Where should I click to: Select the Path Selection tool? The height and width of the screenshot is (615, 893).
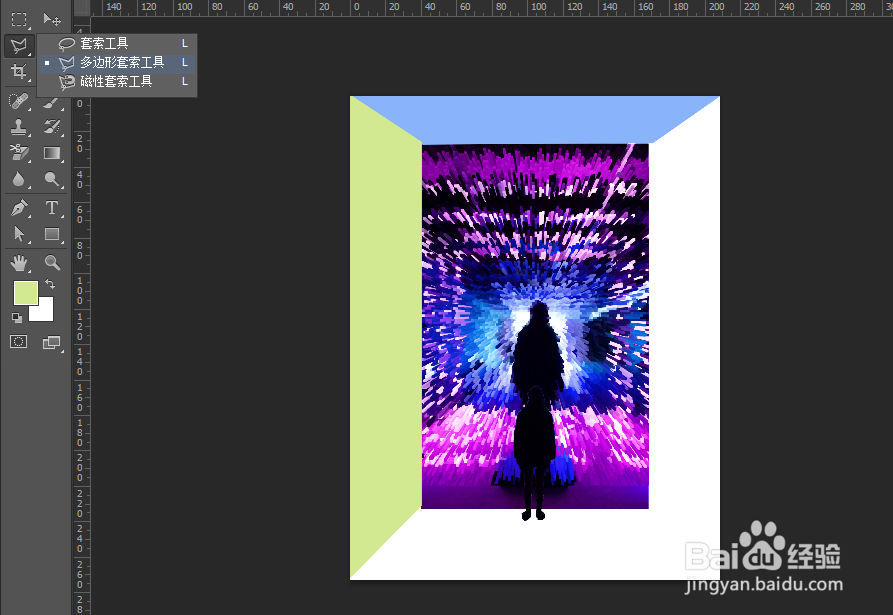tap(19, 234)
